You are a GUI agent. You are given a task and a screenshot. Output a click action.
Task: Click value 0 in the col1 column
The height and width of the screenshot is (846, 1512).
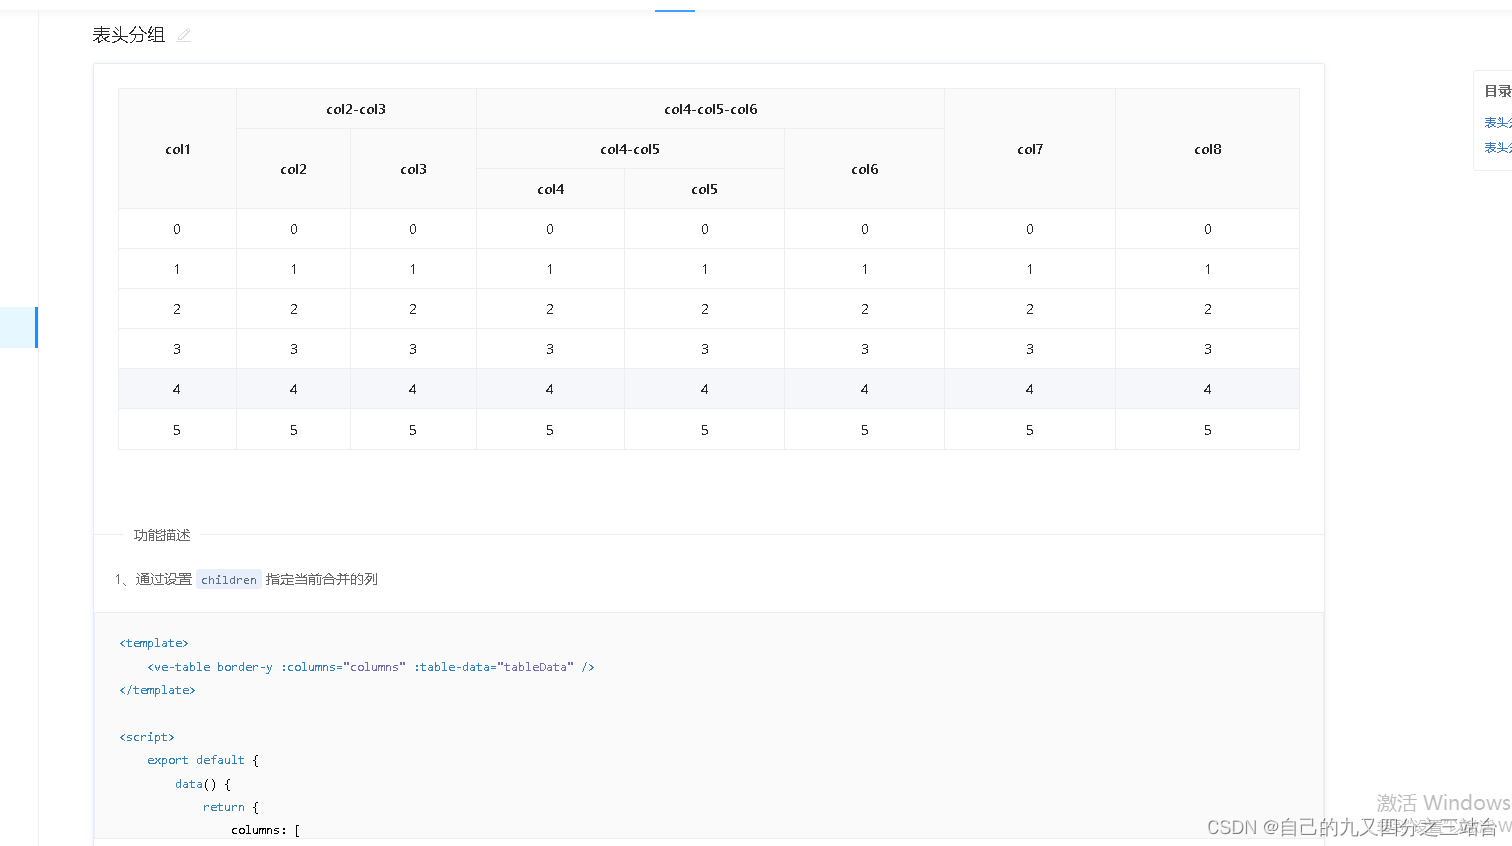pyautogui.click(x=177, y=229)
